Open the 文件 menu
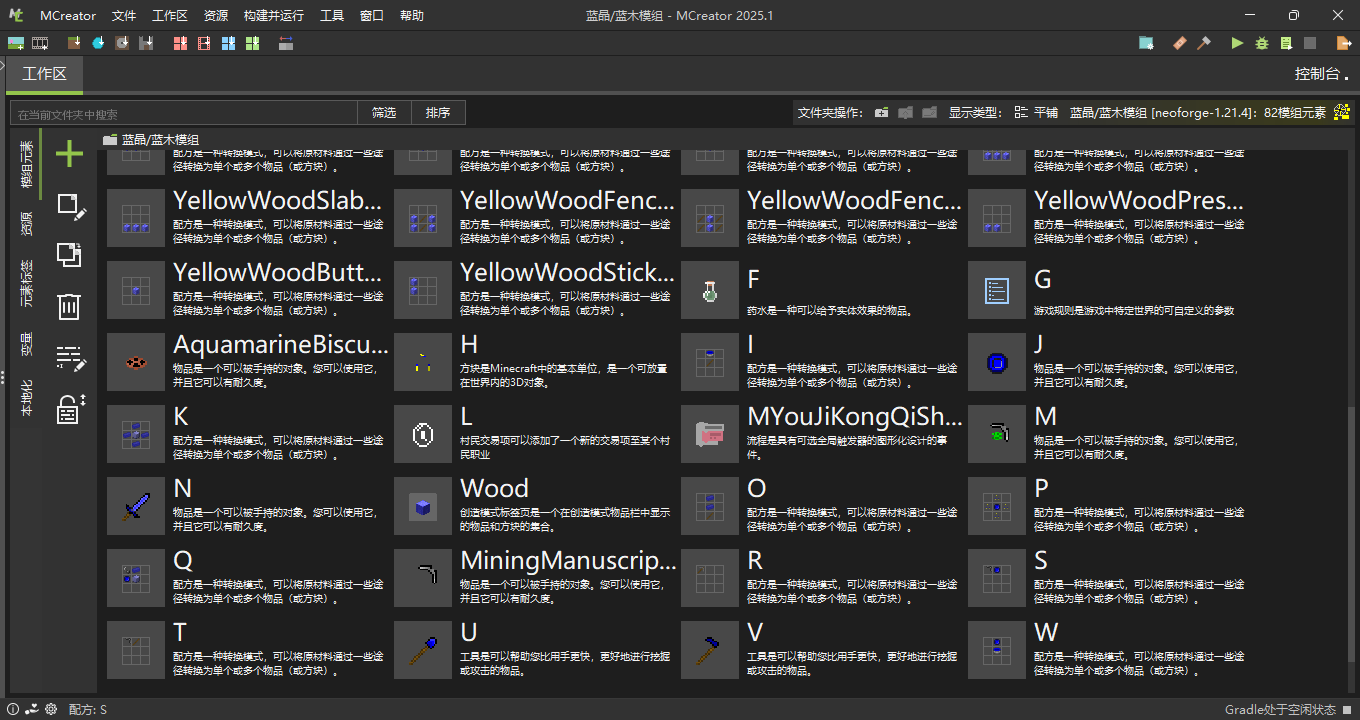The image size is (1360, 720). 124,15
